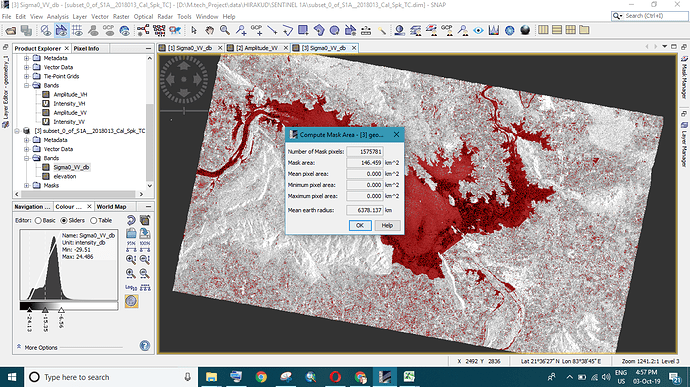Switch to the World Map tab

pos(111,206)
